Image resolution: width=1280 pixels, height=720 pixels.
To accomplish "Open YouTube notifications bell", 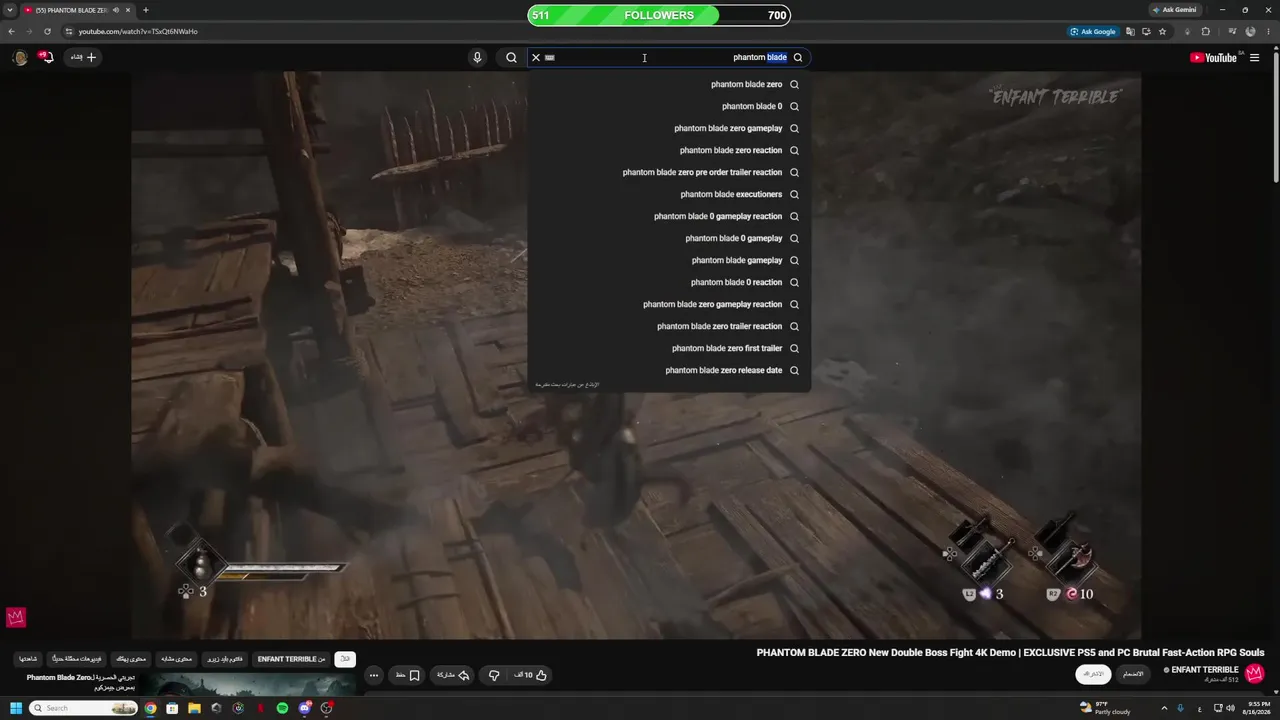I will [x=46, y=57].
